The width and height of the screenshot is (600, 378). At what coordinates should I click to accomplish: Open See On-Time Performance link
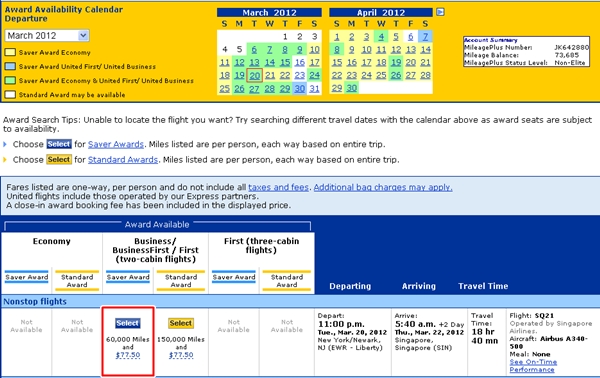coord(533,366)
